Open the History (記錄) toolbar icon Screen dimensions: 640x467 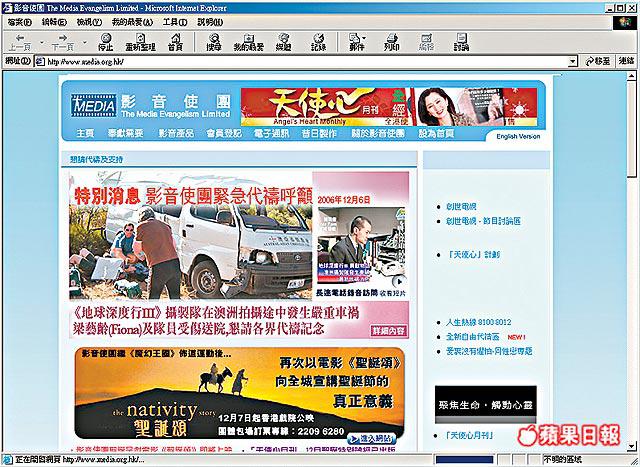(x=318, y=42)
